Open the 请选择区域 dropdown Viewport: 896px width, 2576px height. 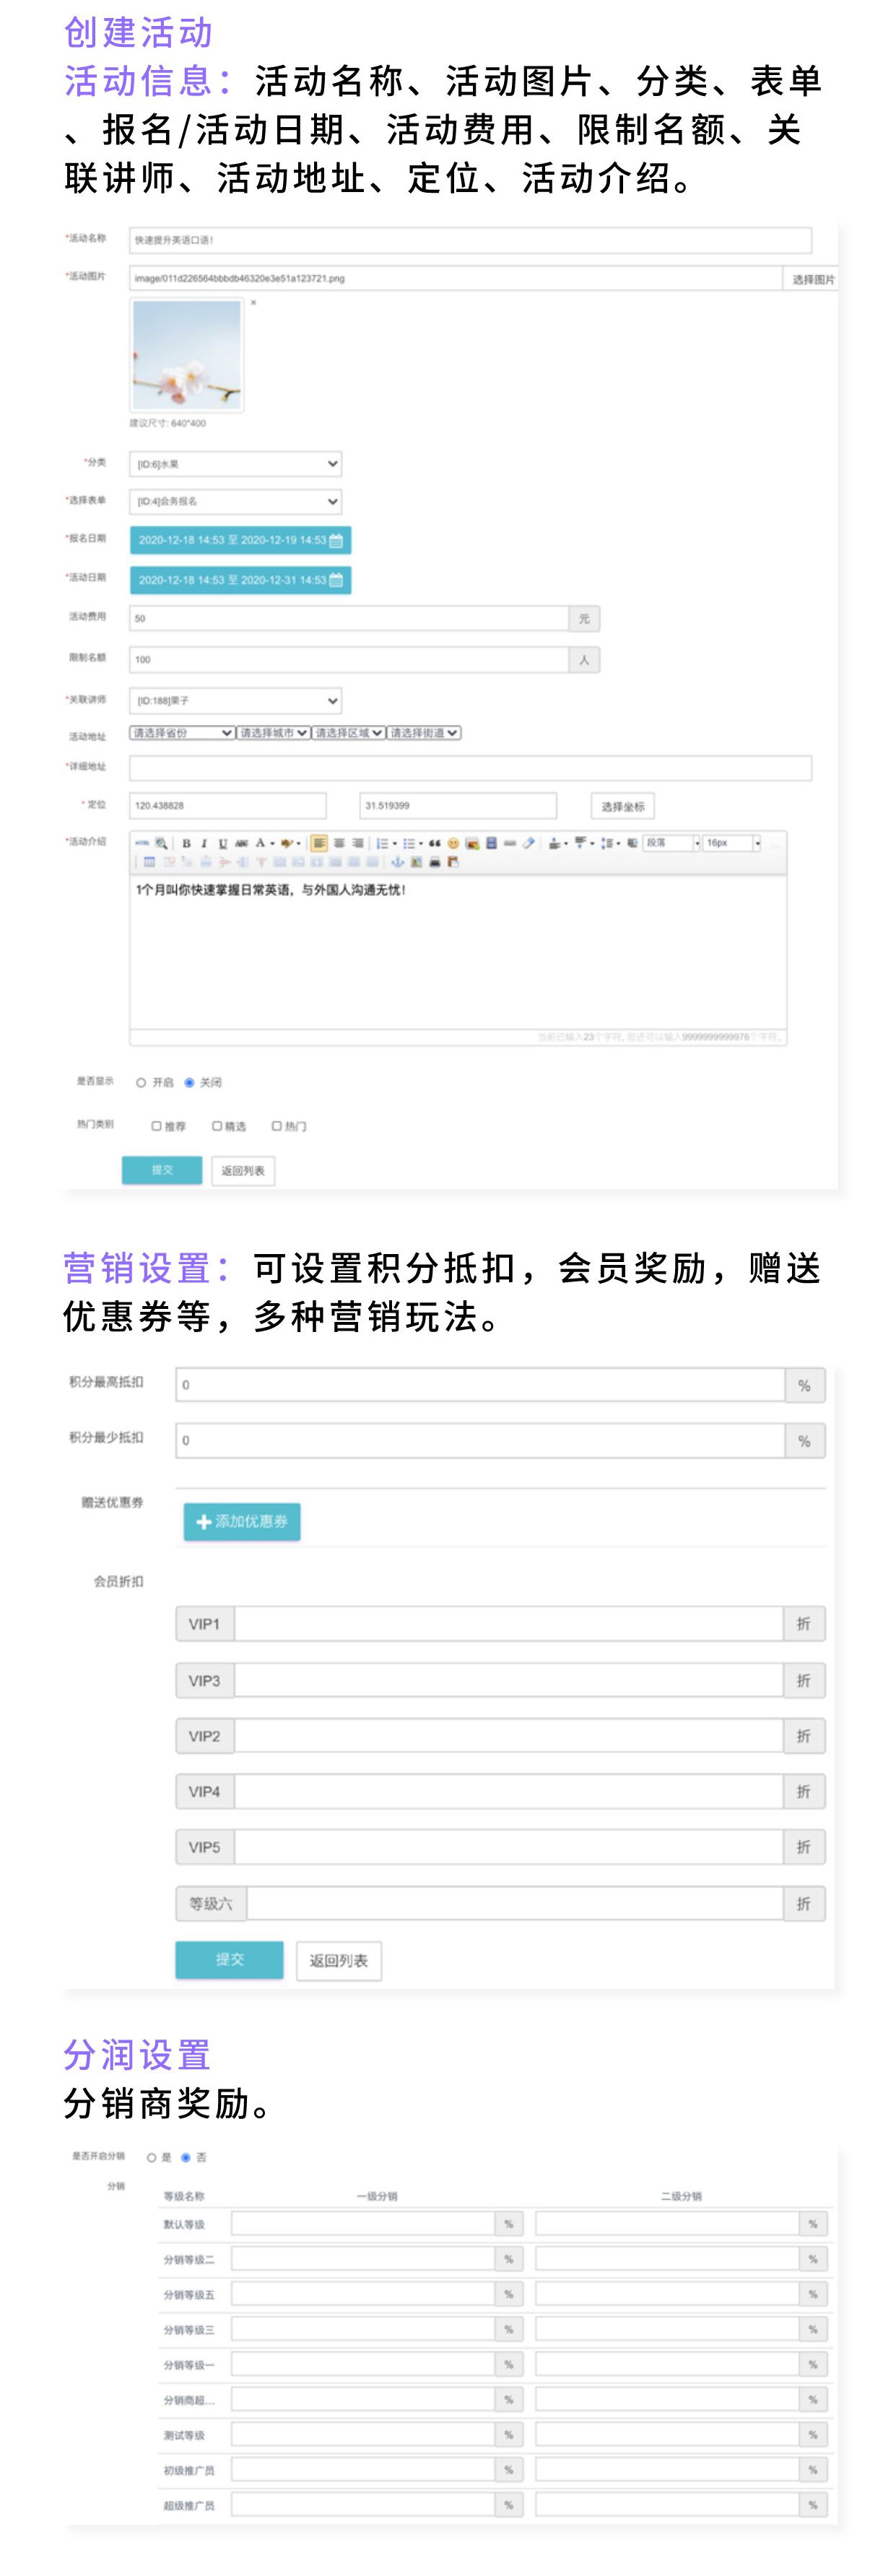pos(348,733)
